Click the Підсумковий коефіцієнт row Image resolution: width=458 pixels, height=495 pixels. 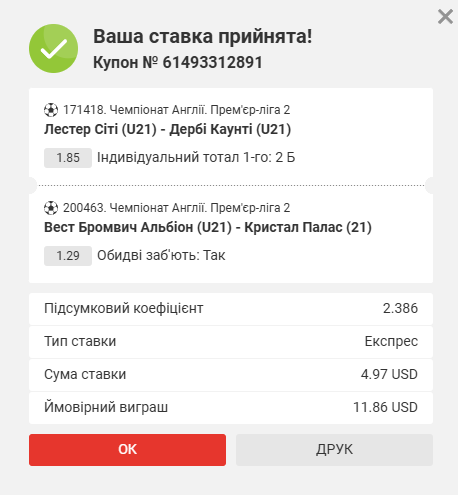pos(231,309)
